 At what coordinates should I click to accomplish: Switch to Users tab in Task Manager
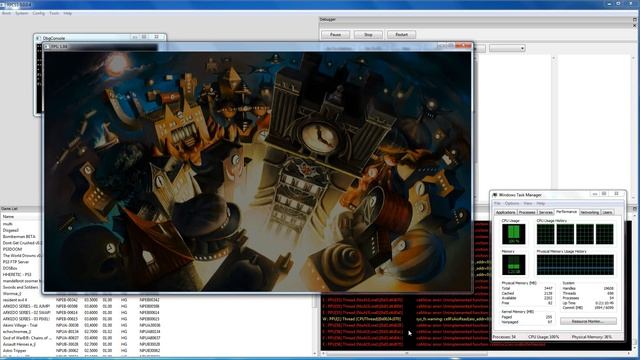click(607, 212)
